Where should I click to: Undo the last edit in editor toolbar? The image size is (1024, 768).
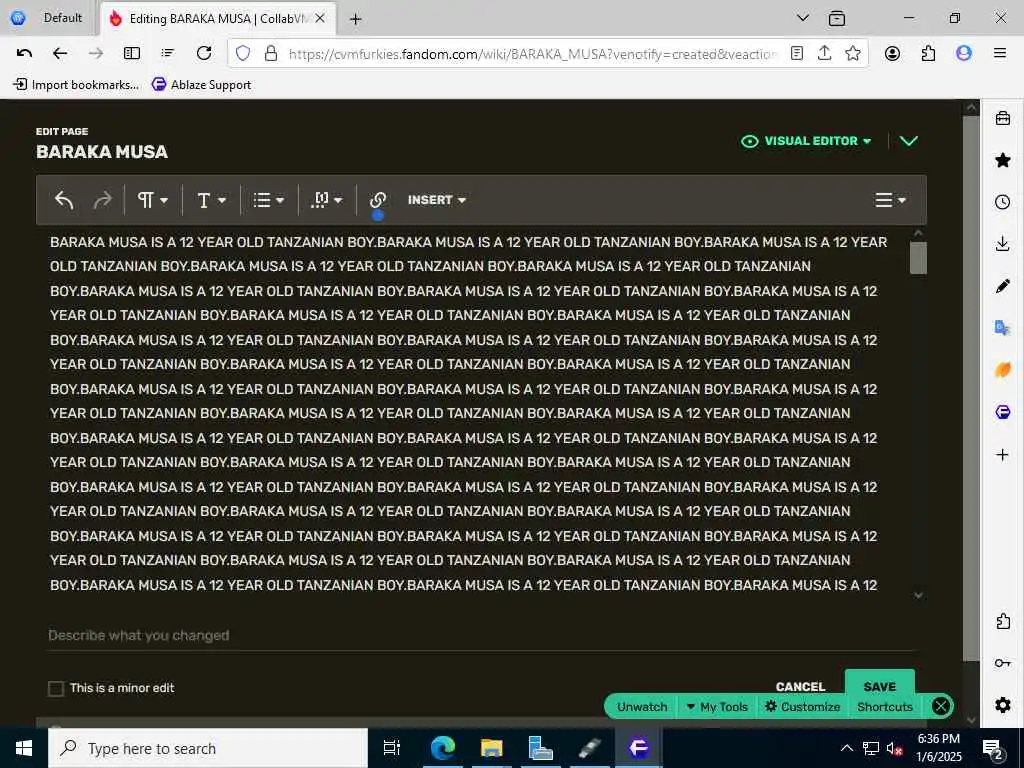(x=64, y=200)
